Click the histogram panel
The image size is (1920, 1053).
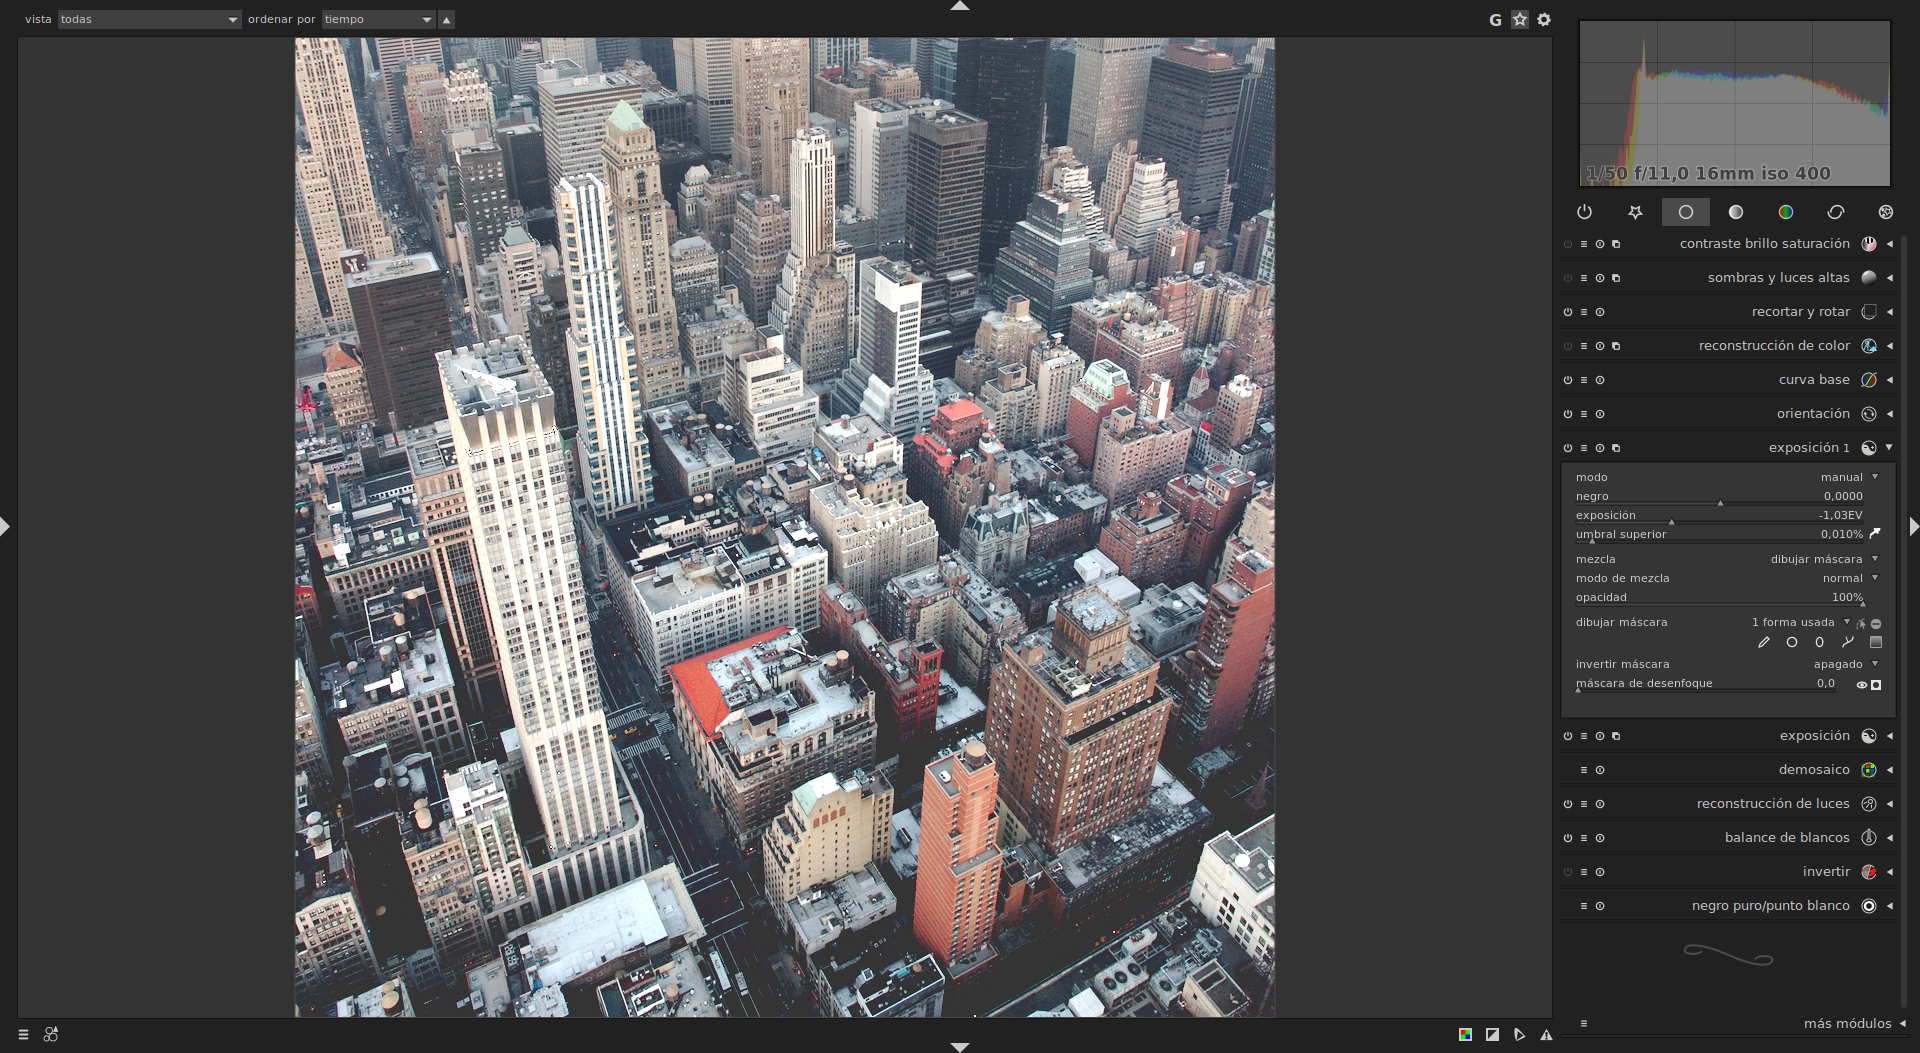pyautogui.click(x=1735, y=103)
